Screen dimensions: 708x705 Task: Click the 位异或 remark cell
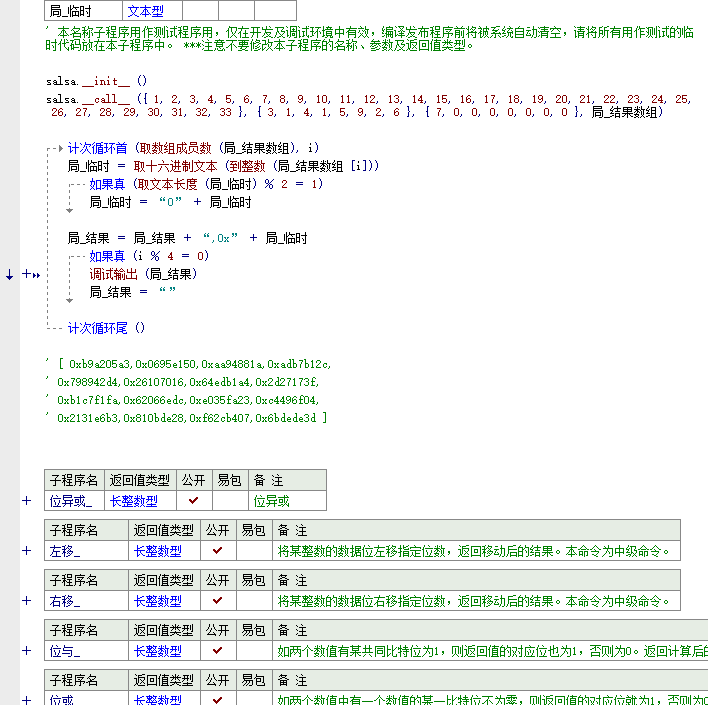point(287,500)
